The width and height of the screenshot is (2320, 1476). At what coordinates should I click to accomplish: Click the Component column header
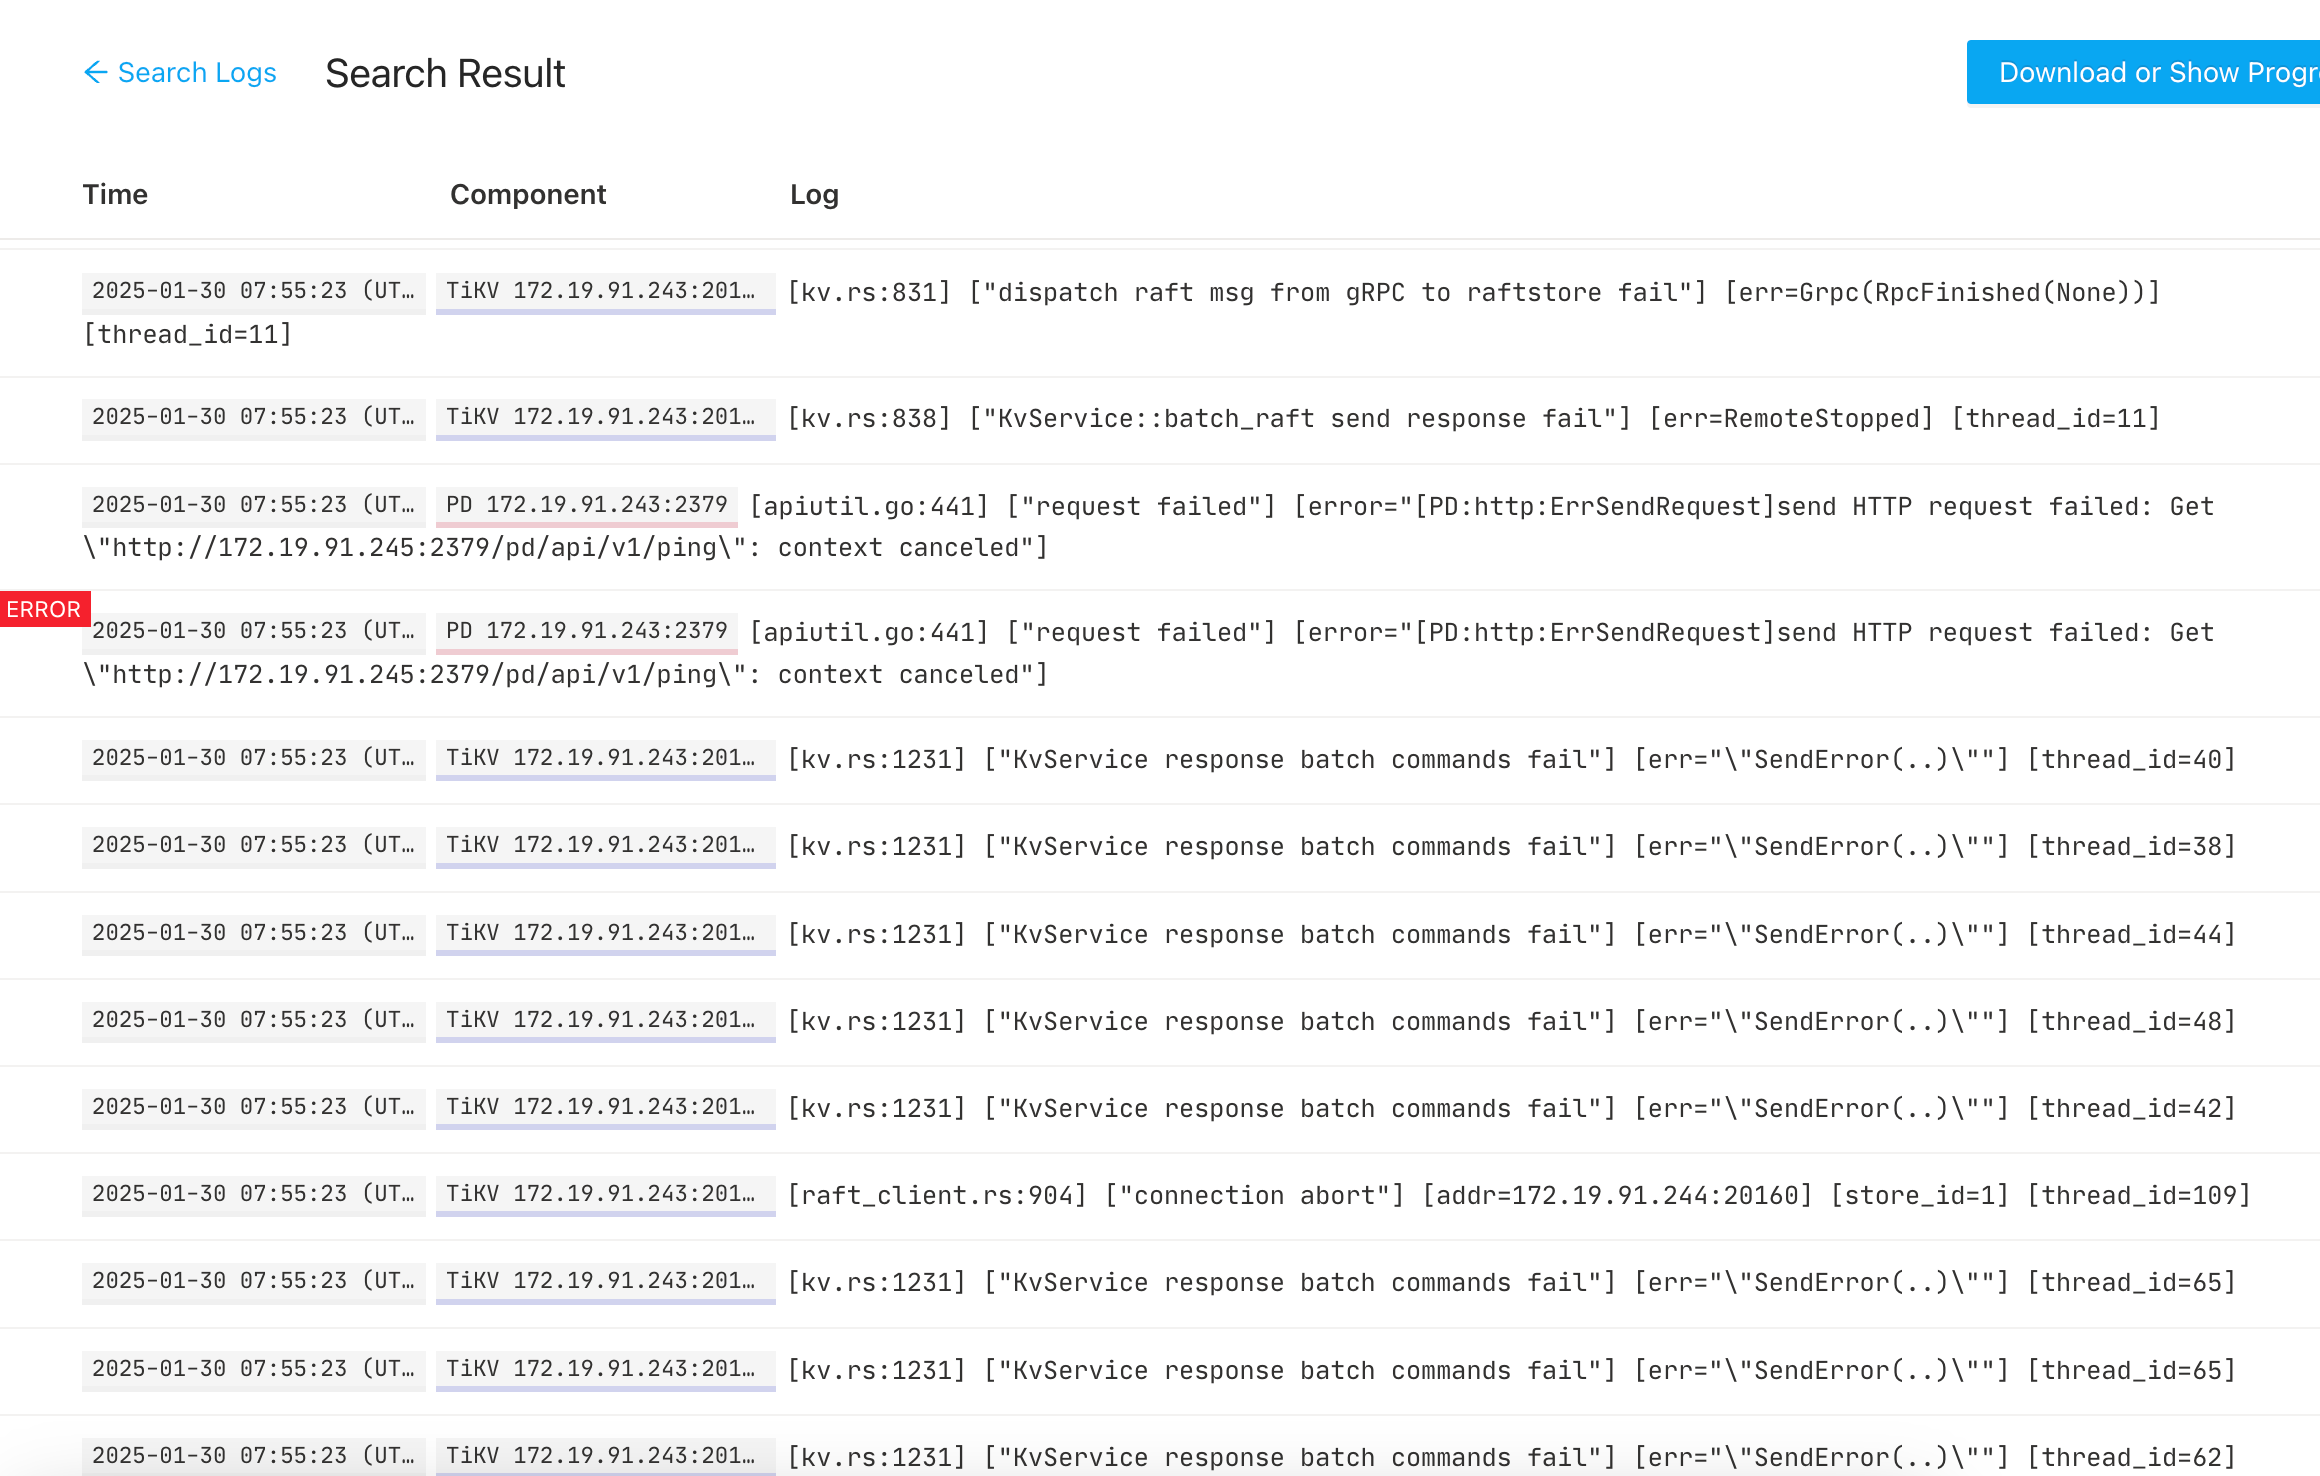528,194
